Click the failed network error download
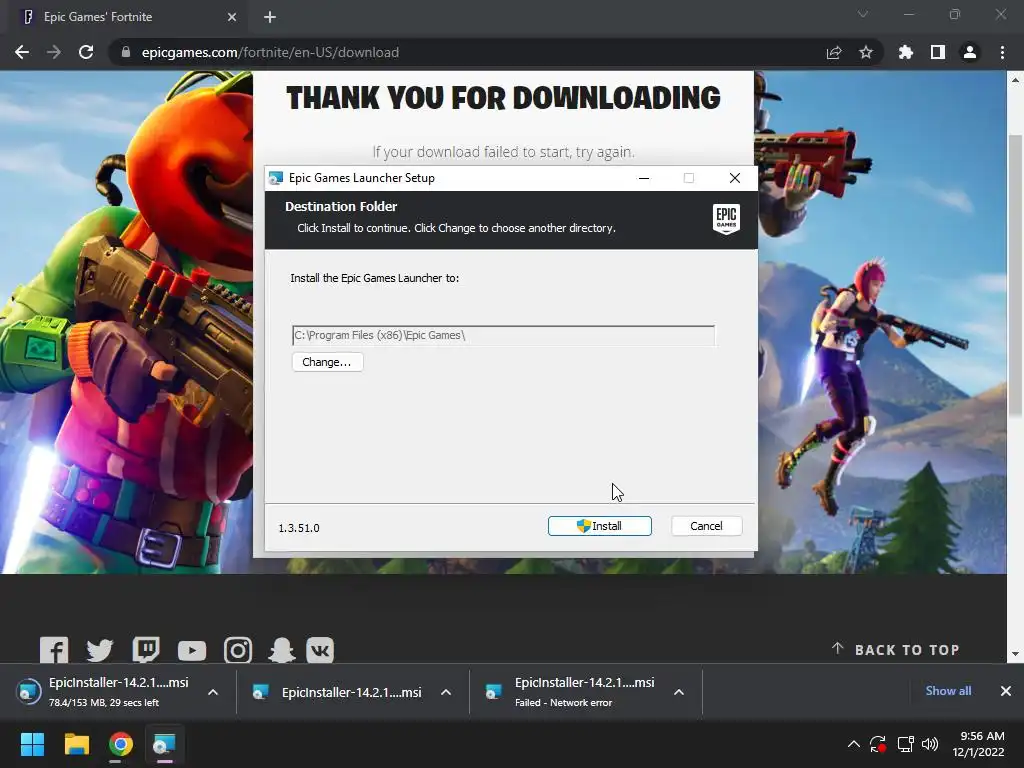 point(570,692)
